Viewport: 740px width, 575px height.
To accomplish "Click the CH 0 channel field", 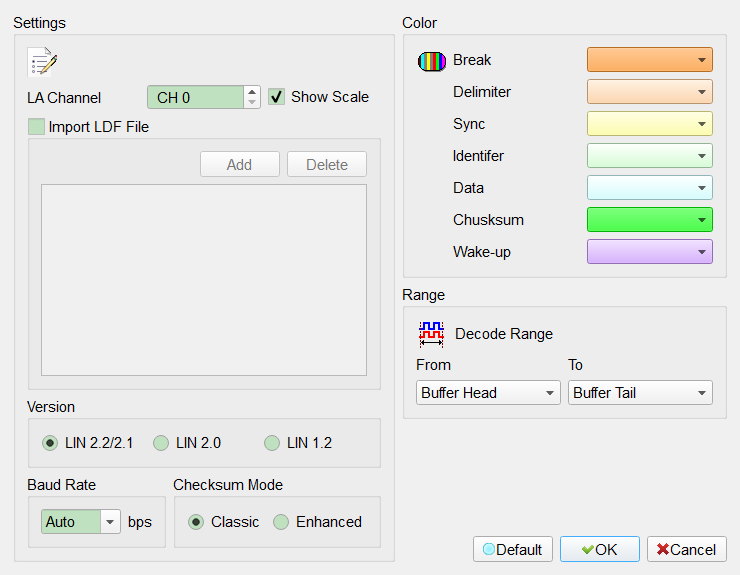I will (x=195, y=97).
